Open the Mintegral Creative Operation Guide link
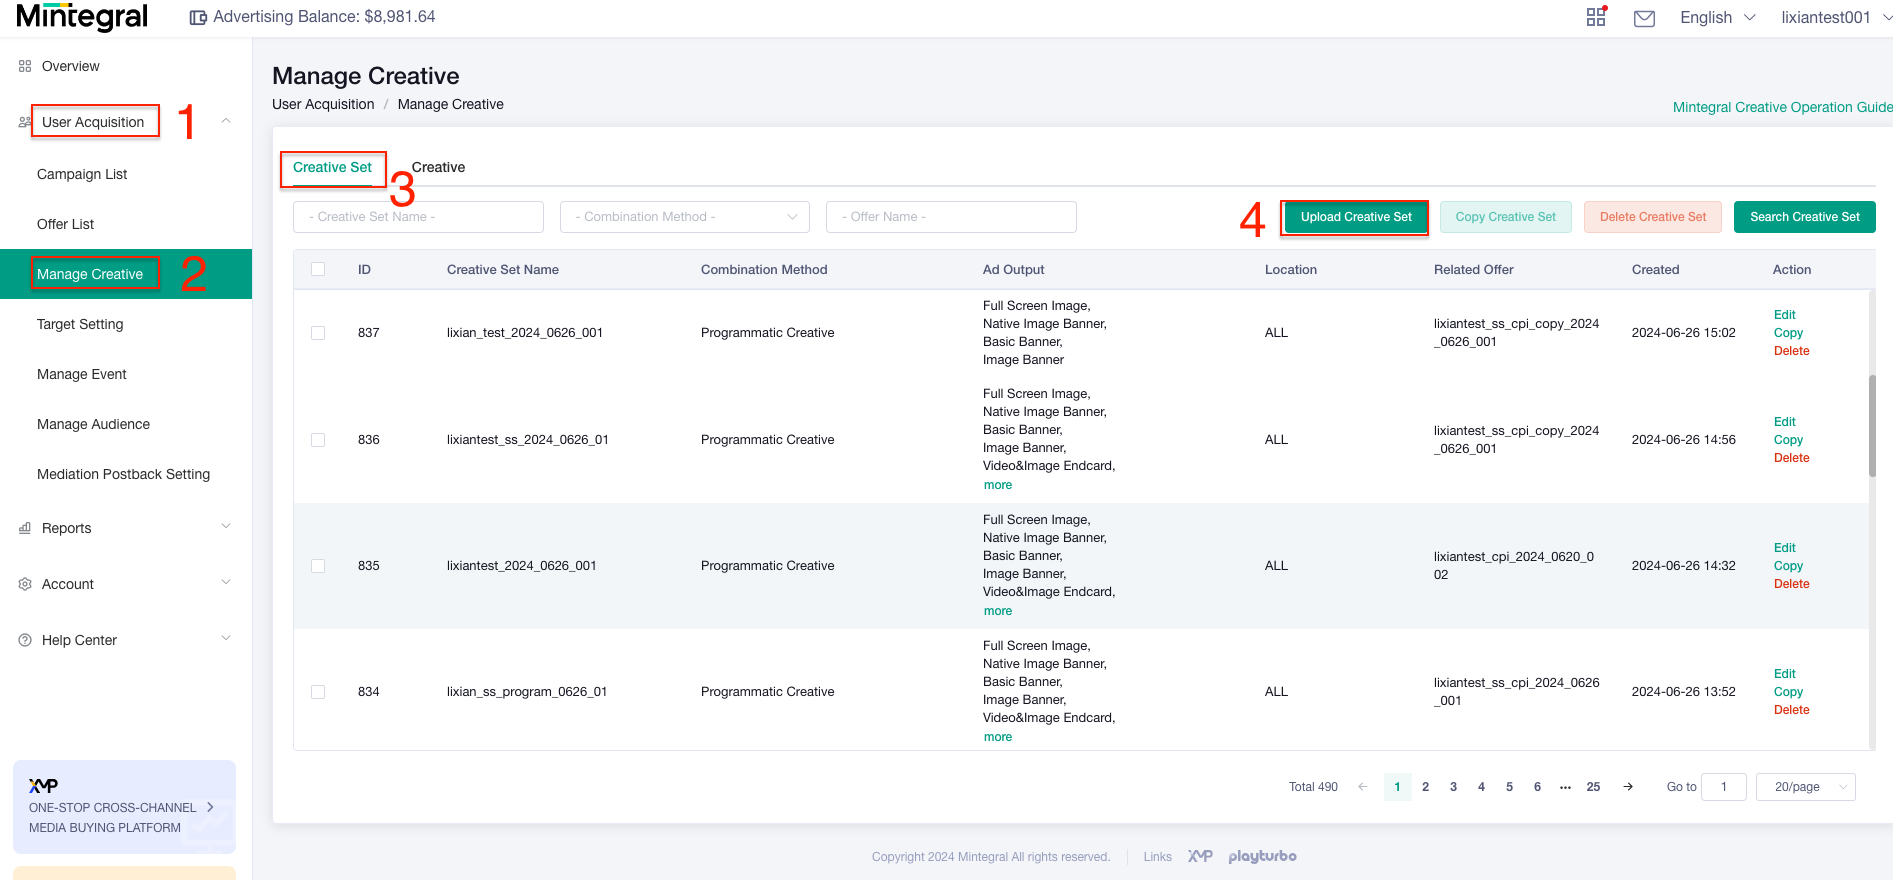This screenshot has height=880, width=1893. coord(1782,107)
